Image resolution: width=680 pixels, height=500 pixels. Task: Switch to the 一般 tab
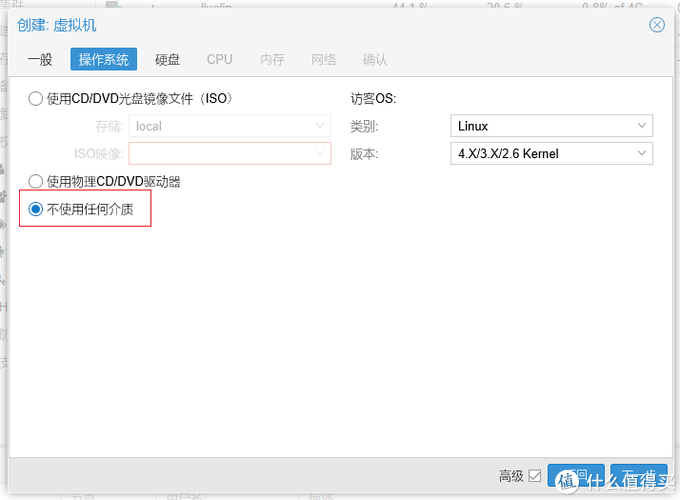tap(40, 59)
